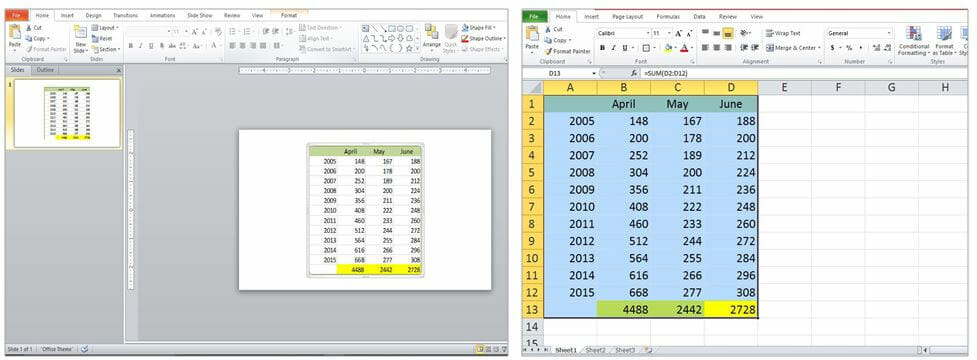
Task: Click the Format as Table icon
Action: tap(945, 41)
